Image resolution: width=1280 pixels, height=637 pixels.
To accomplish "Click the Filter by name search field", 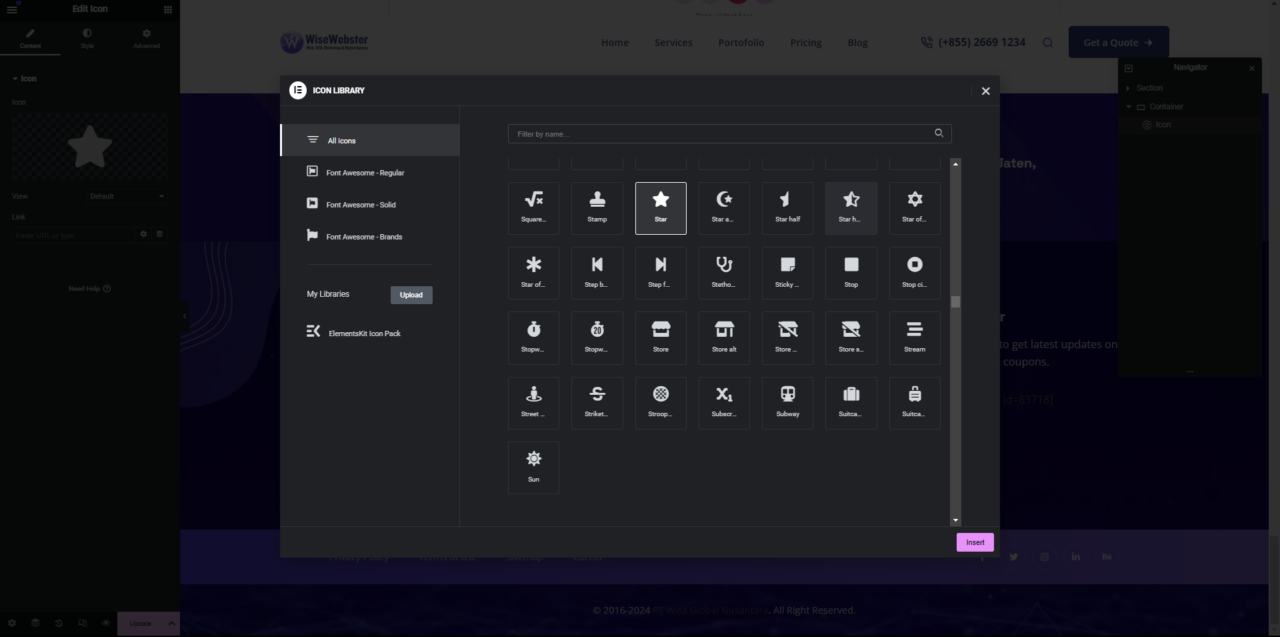I will click(x=720, y=133).
